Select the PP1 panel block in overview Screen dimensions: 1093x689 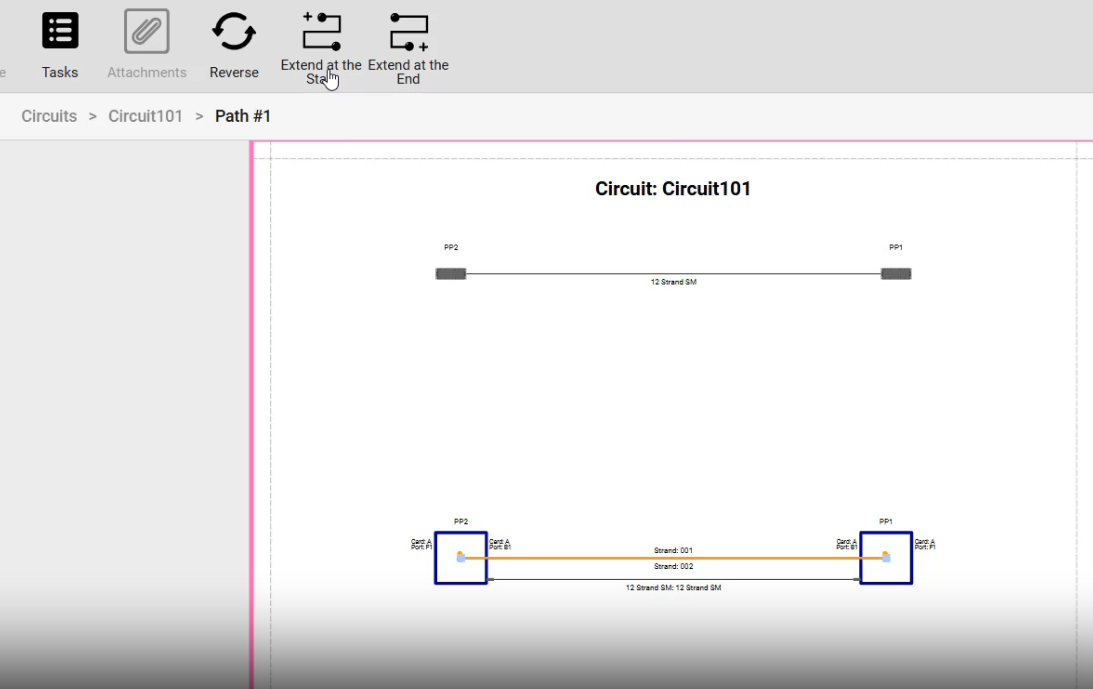(896, 274)
